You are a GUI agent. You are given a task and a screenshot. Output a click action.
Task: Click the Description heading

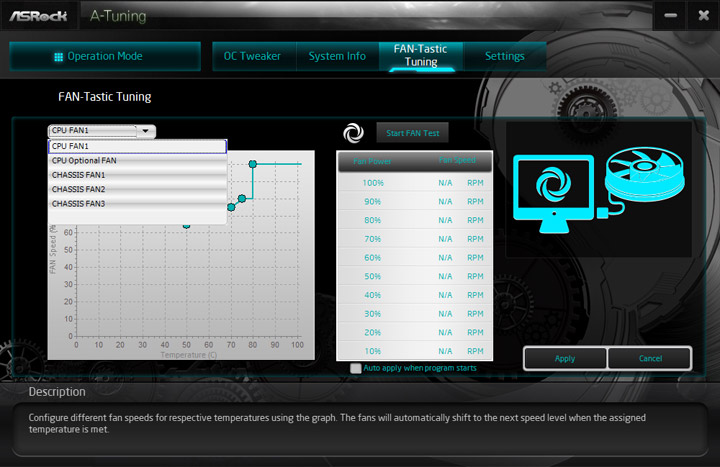click(57, 392)
